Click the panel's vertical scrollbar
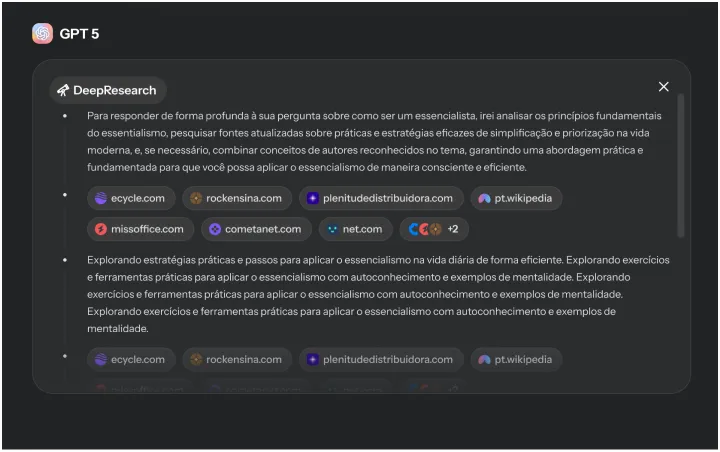 click(x=681, y=165)
